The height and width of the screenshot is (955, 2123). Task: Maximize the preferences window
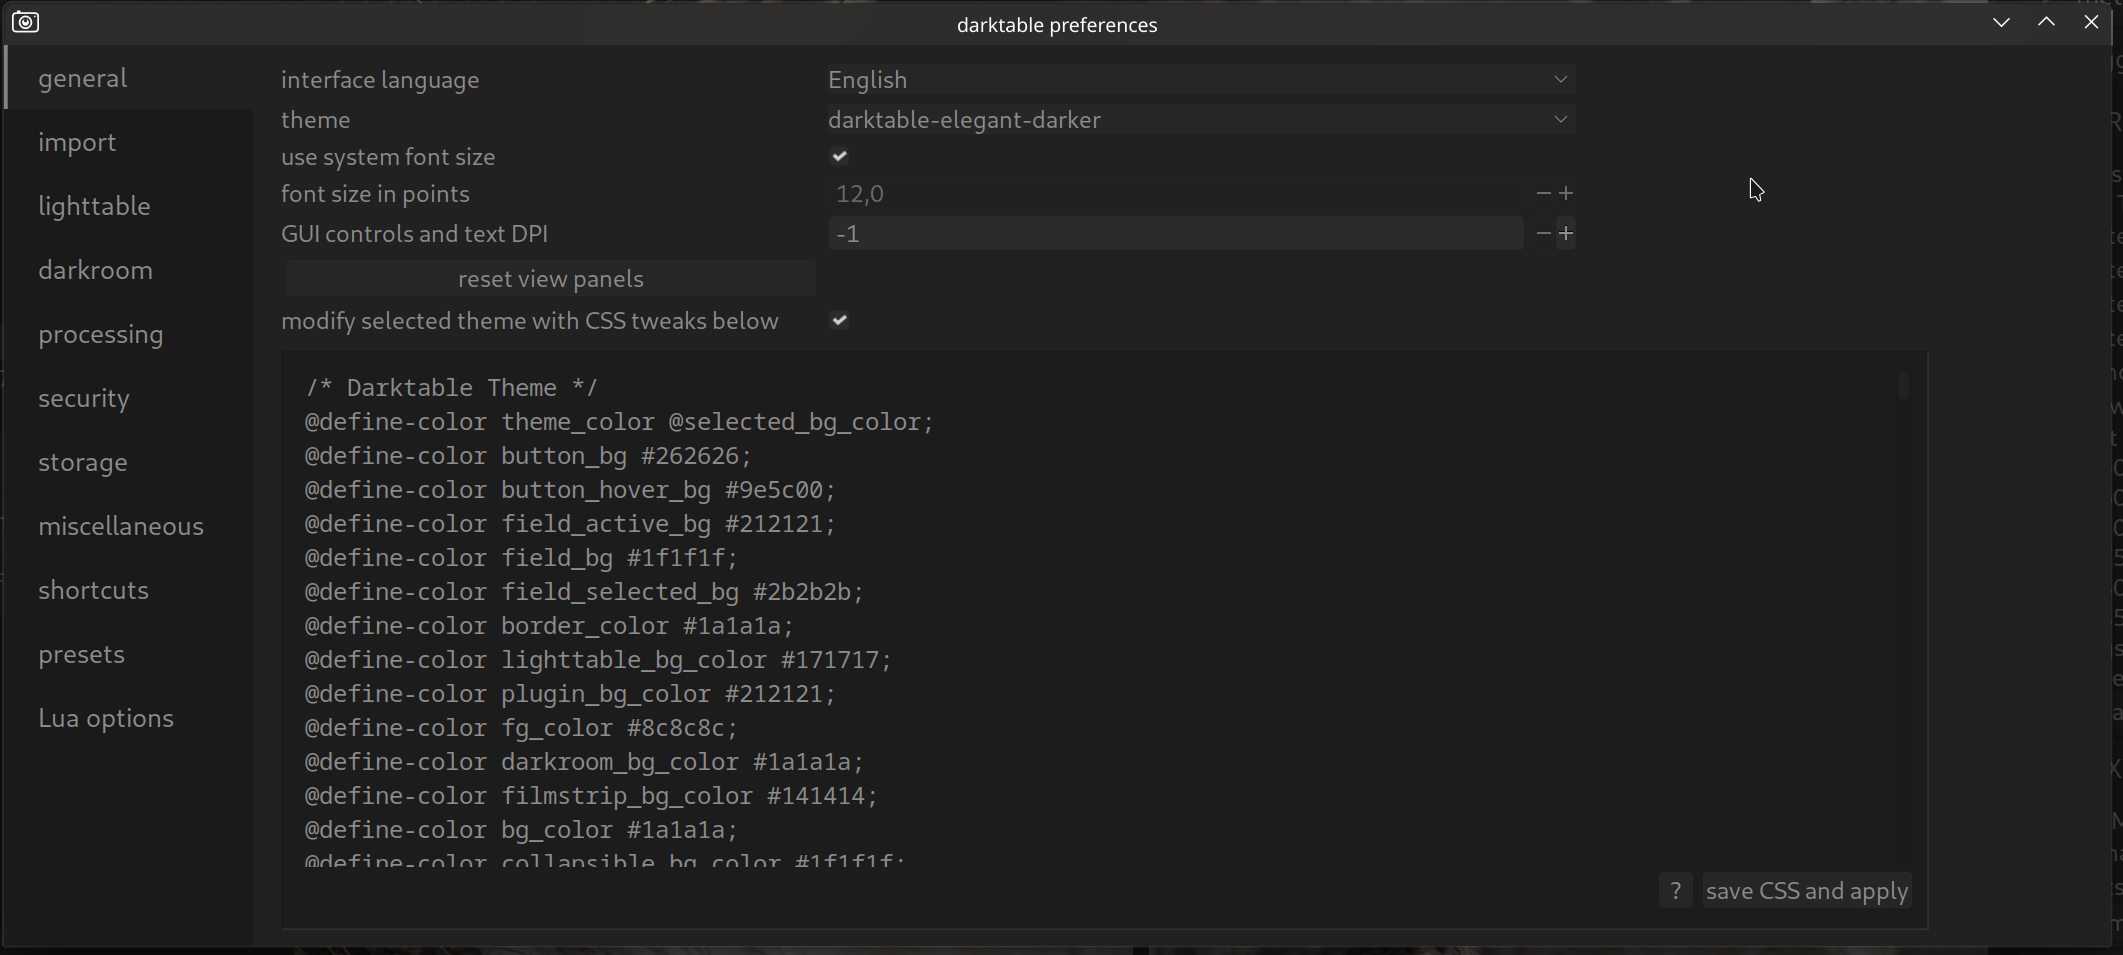[2046, 22]
